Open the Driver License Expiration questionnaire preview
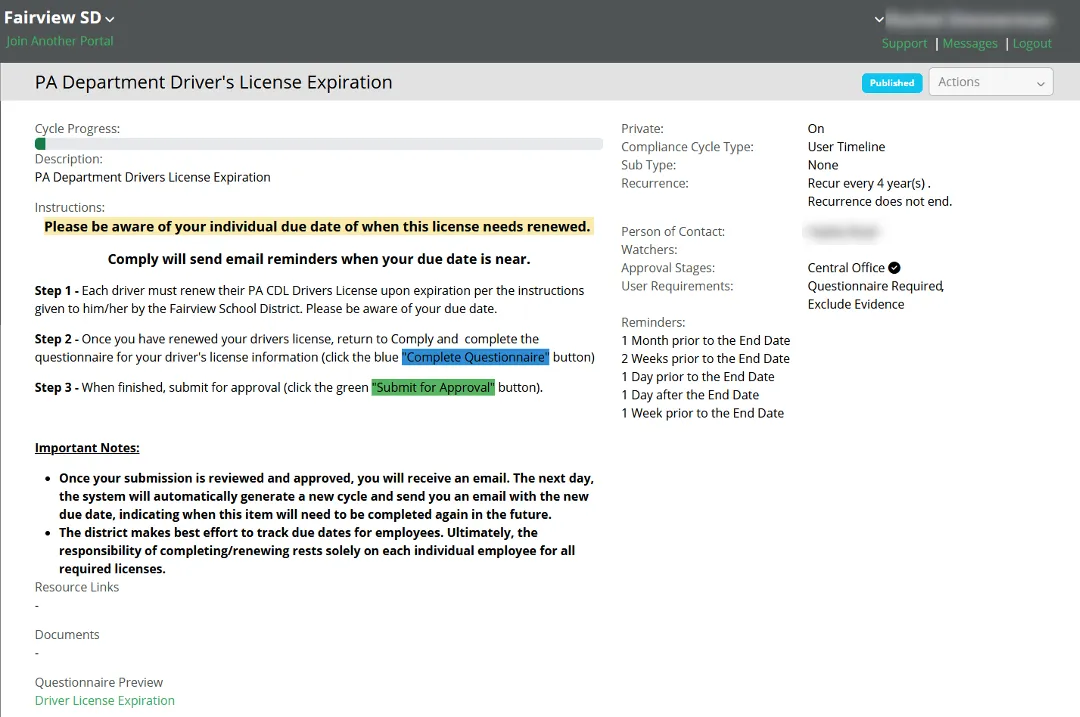This screenshot has width=1080, height=717. (x=105, y=700)
